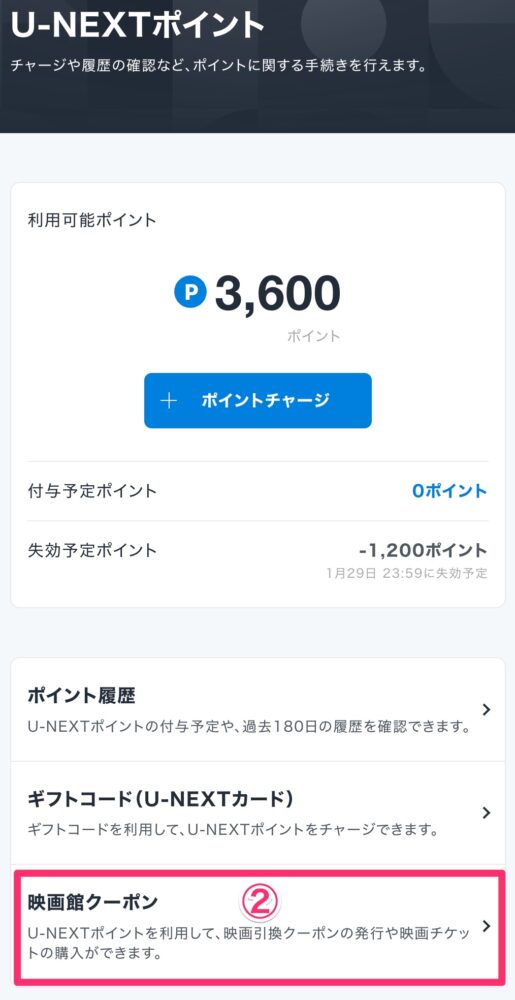Open ギフトコード via its chevron arrow
The height and width of the screenshot is (1000, 515).
click(486, 812)
